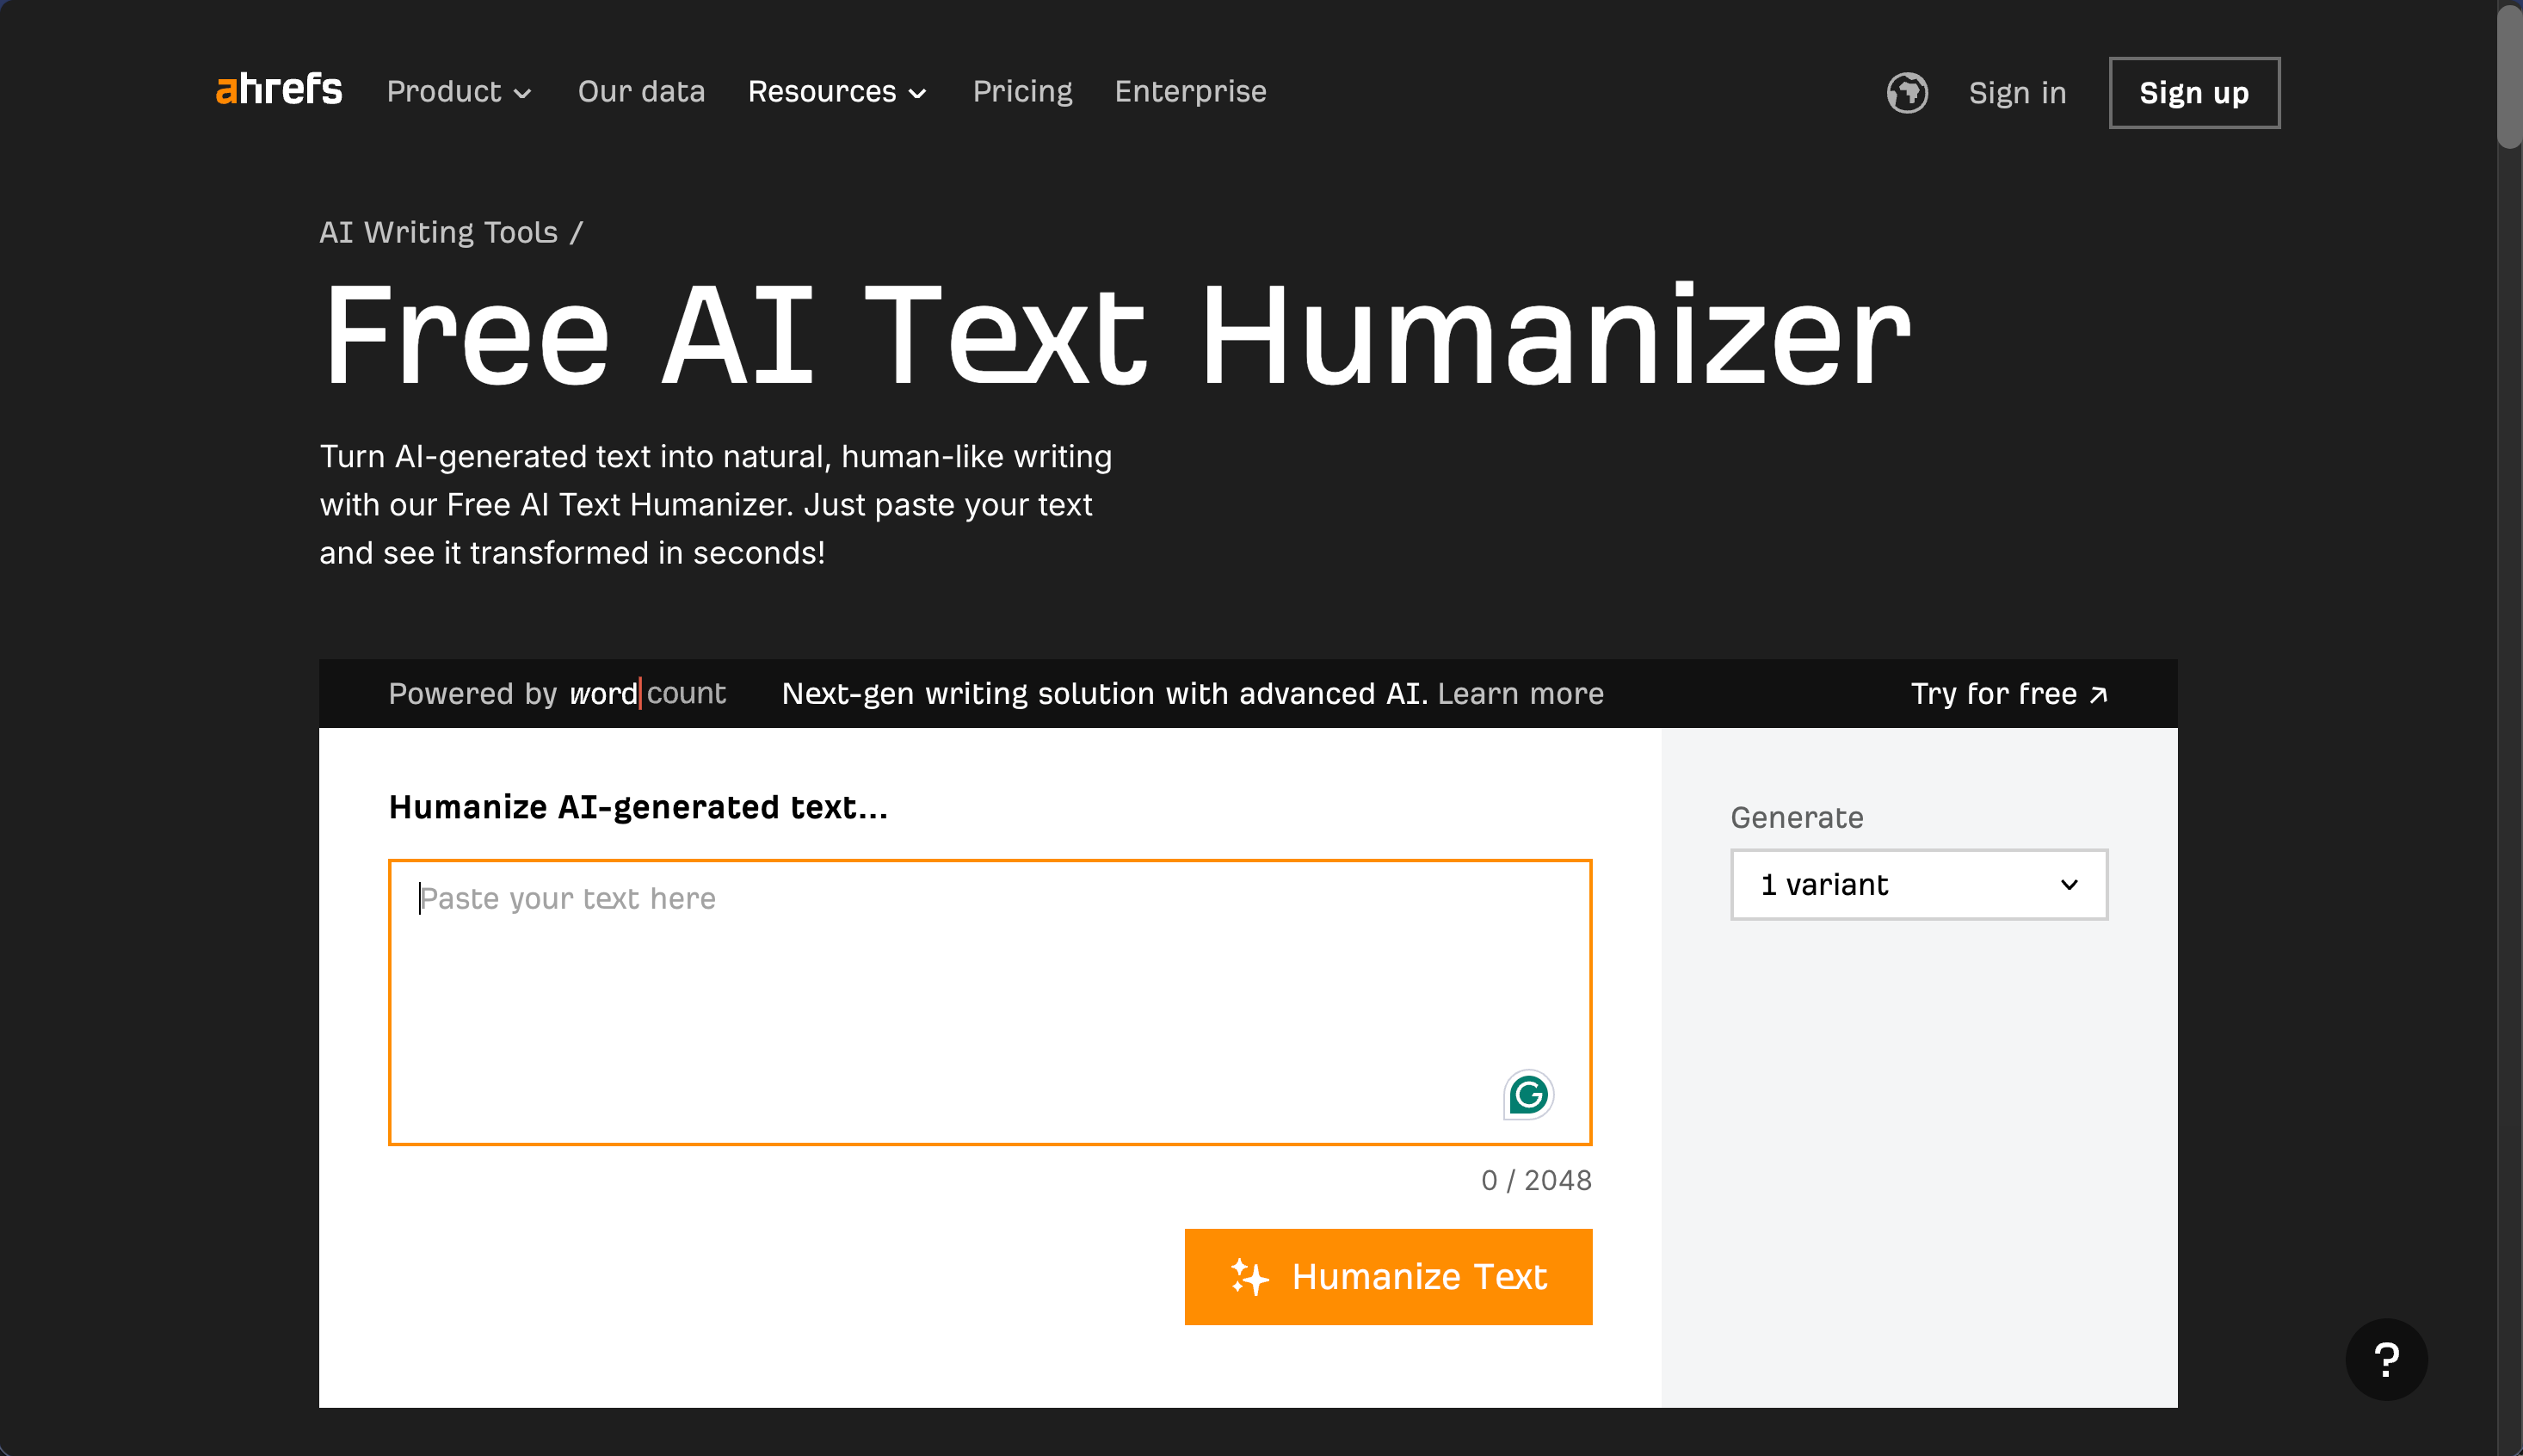
Task: Follow the Learn more link
Action: click(1520, 693)
